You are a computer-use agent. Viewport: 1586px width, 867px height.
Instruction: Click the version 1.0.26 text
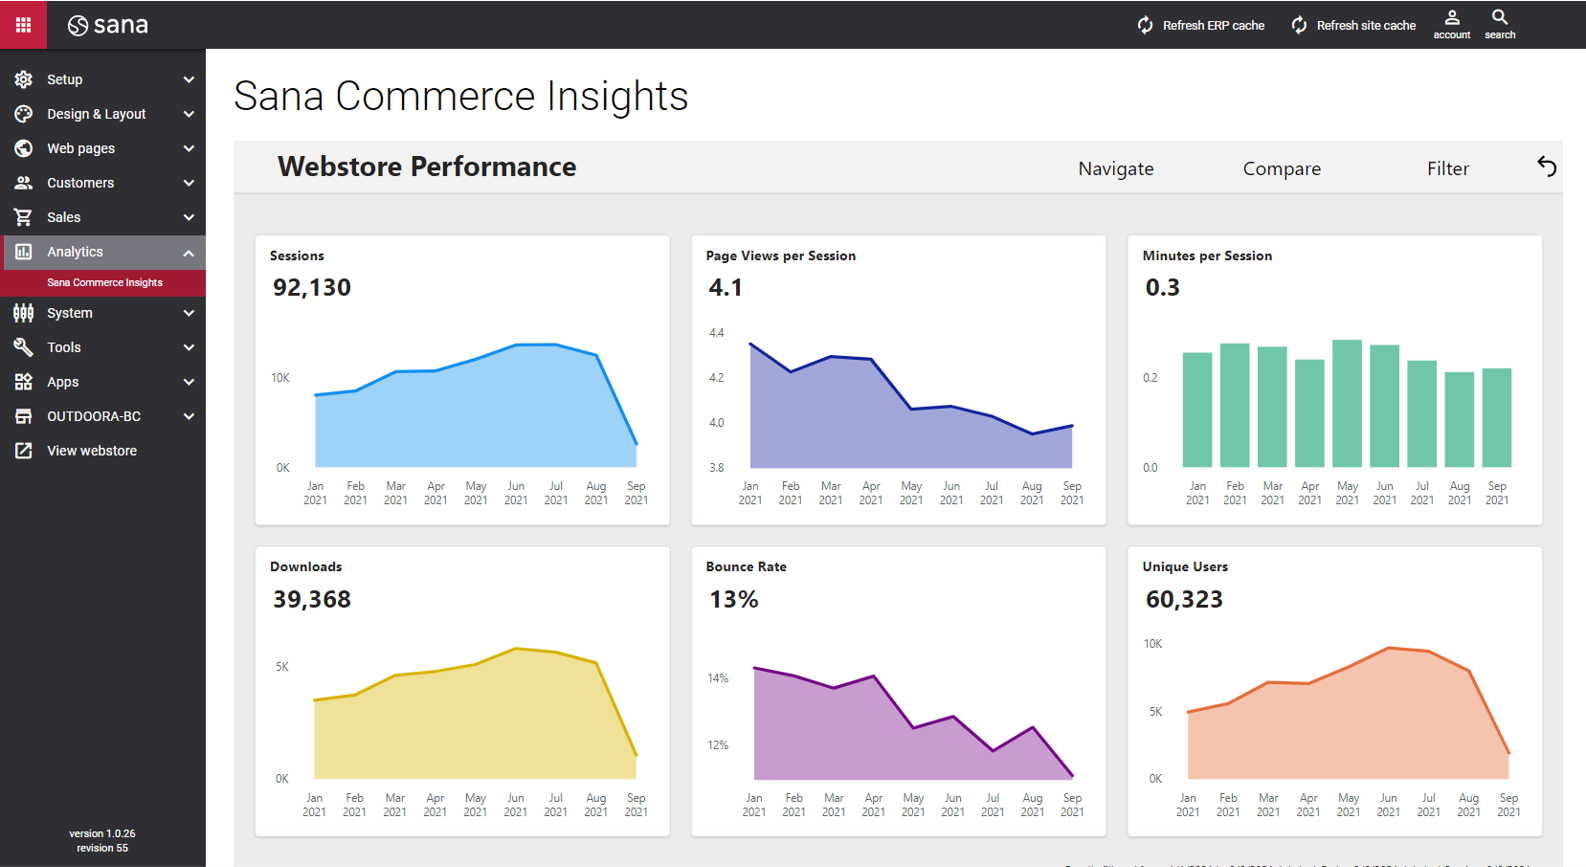pos(102,833)
